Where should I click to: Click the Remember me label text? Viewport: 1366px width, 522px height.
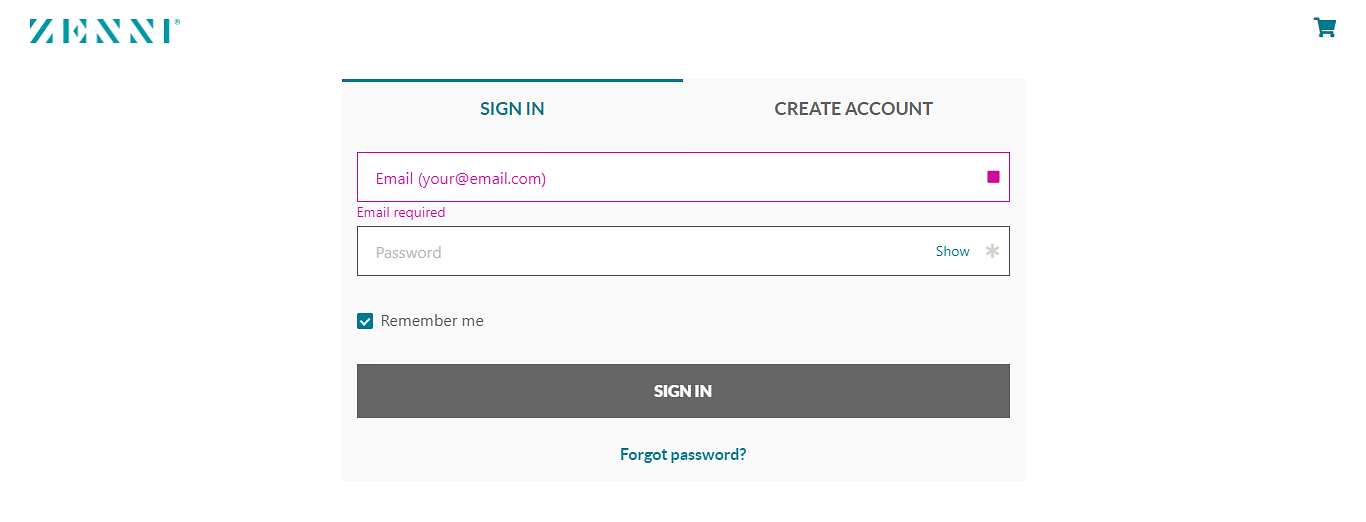pyautogui.click(x=432, y=321)
